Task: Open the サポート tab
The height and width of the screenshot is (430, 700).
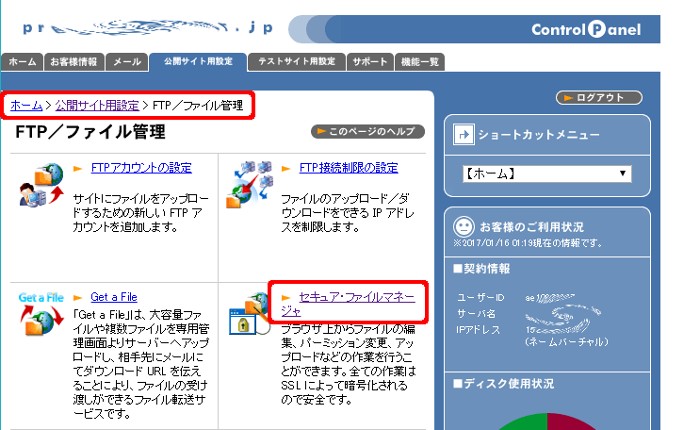Action: [x=370, y=62]
